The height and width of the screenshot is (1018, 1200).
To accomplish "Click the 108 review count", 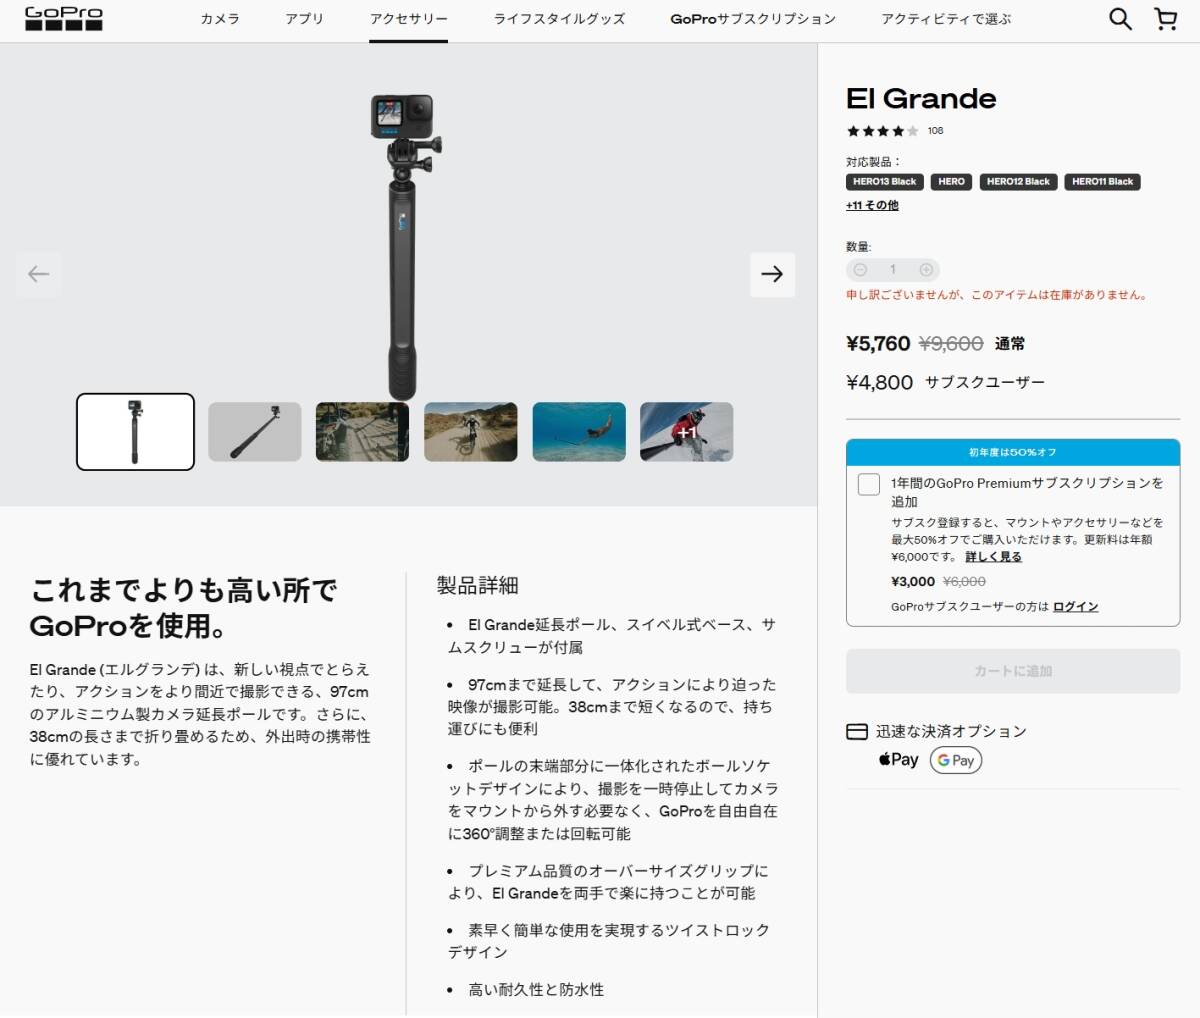I will tap(935, 131).
